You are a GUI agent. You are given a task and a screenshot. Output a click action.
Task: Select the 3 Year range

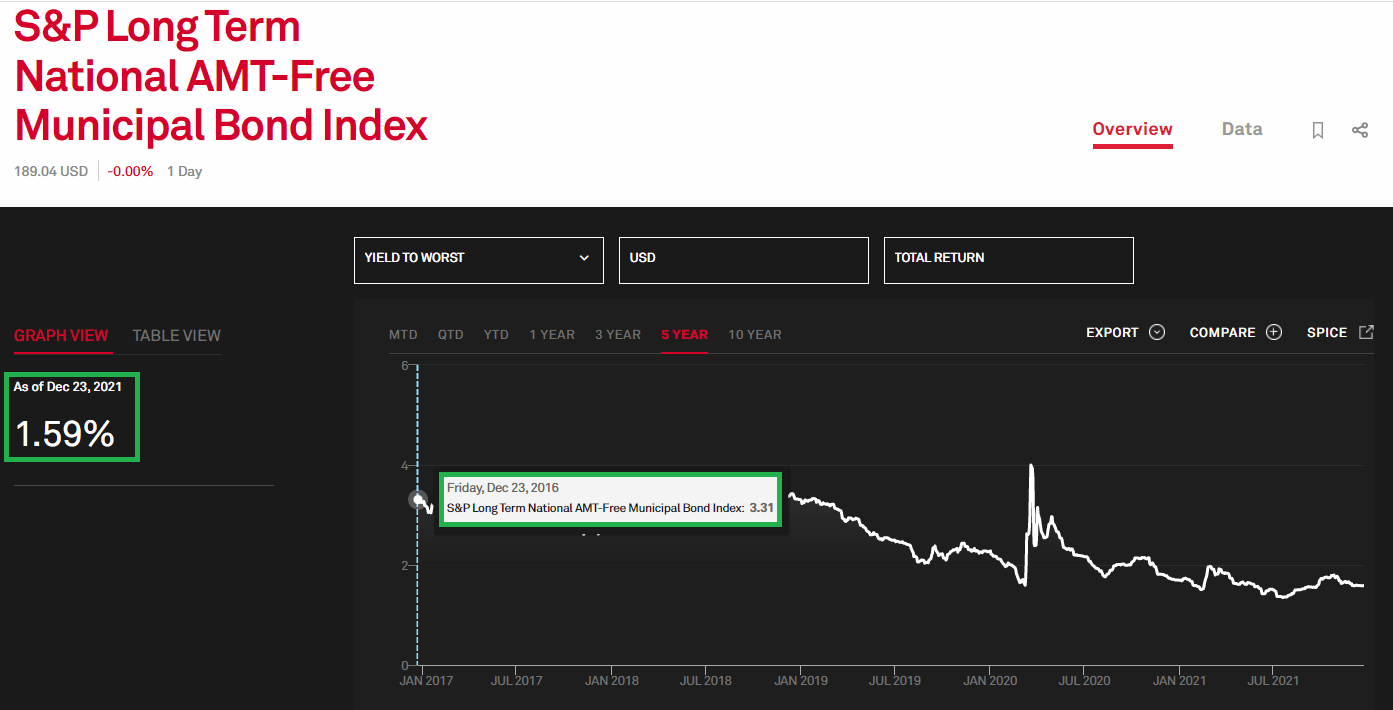[618, 334]
